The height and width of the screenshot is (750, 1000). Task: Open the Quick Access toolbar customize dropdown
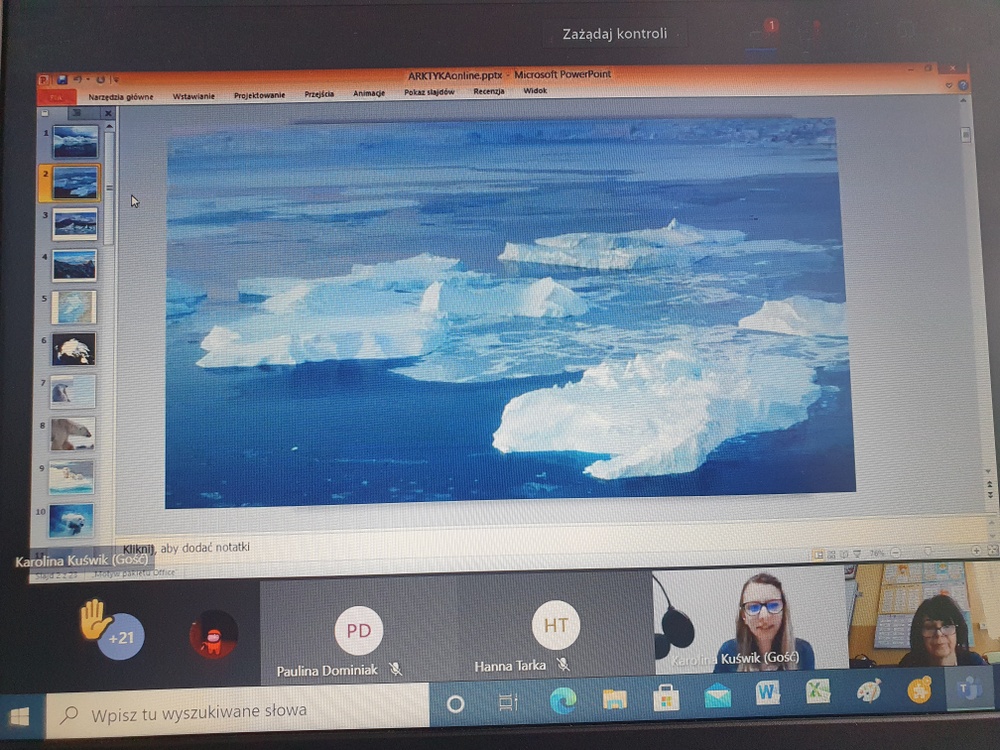tap(115, 80)
